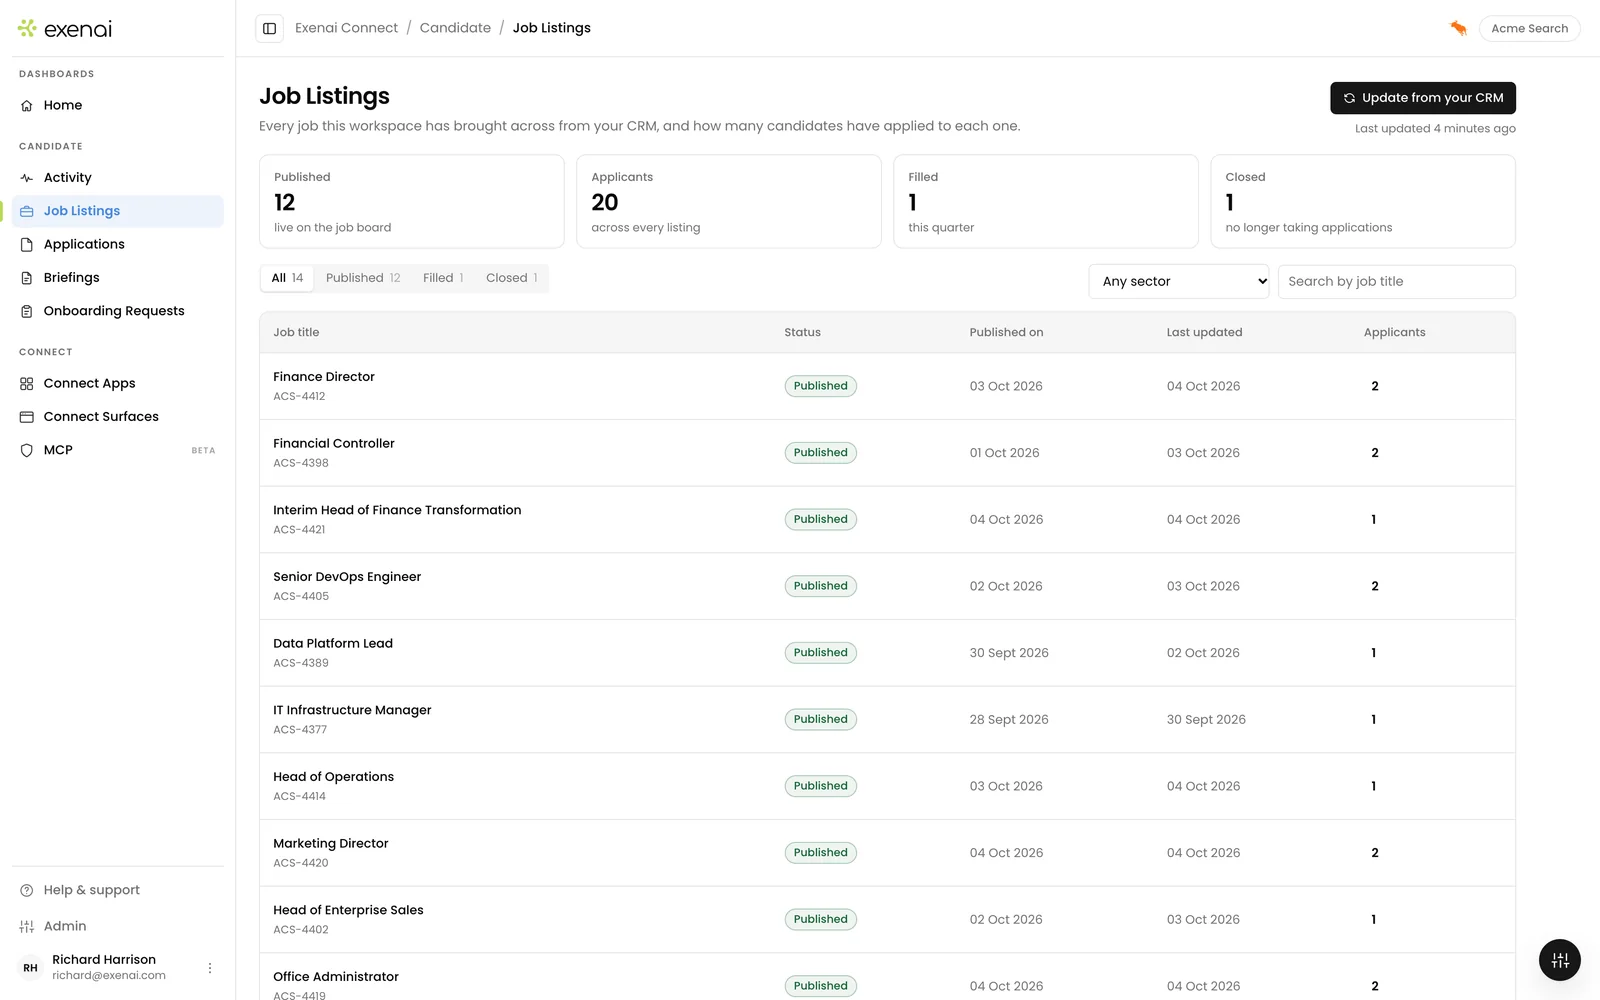Click the Connect Surfaces window icon
Image resolution: width=1600 pixels, height=1000 pixels.
pos(27,417)
